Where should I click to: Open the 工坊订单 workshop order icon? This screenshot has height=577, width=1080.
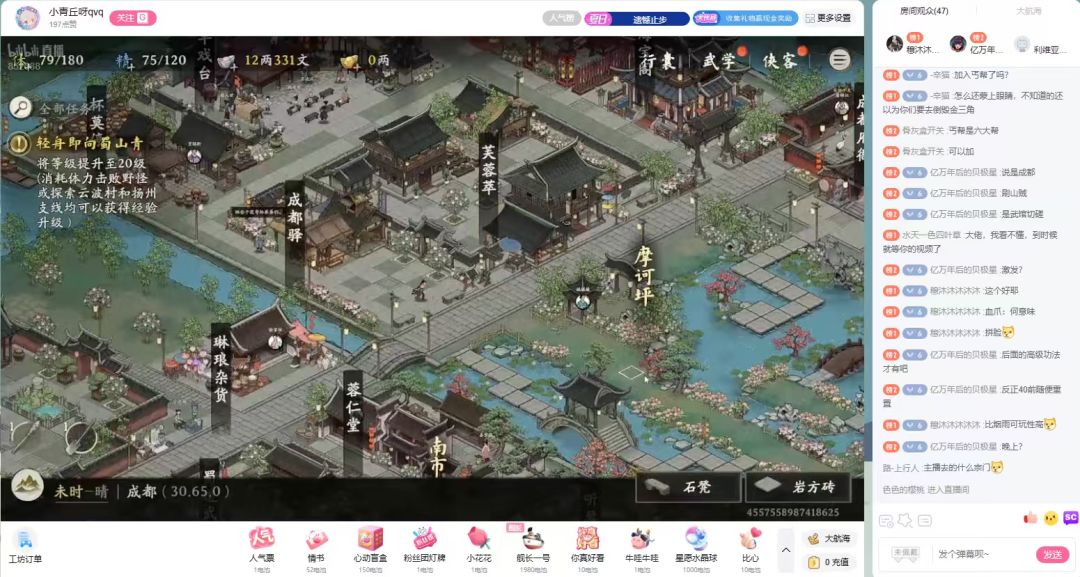tap(25, 547)
